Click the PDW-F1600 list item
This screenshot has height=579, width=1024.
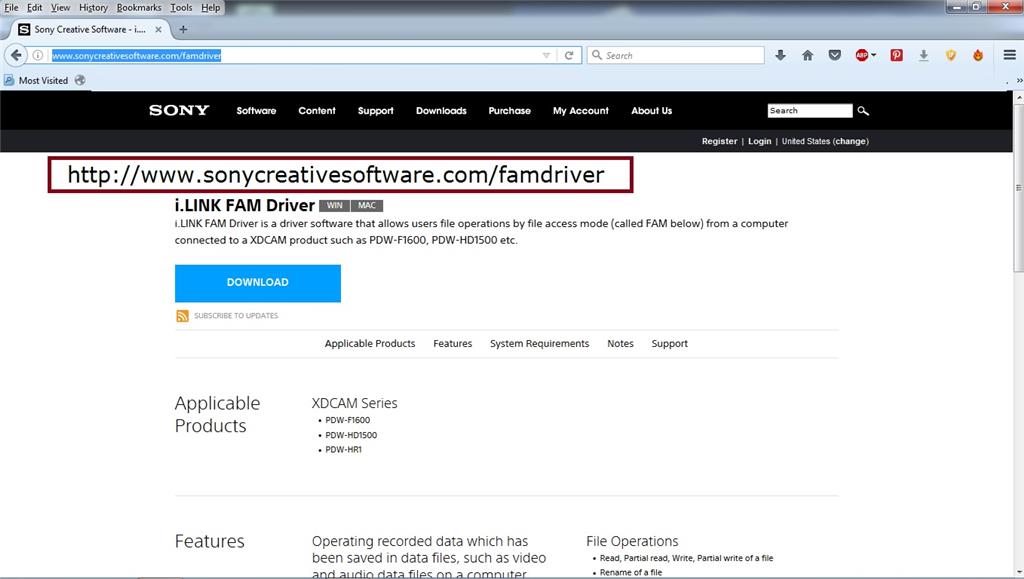pos(347,420)
